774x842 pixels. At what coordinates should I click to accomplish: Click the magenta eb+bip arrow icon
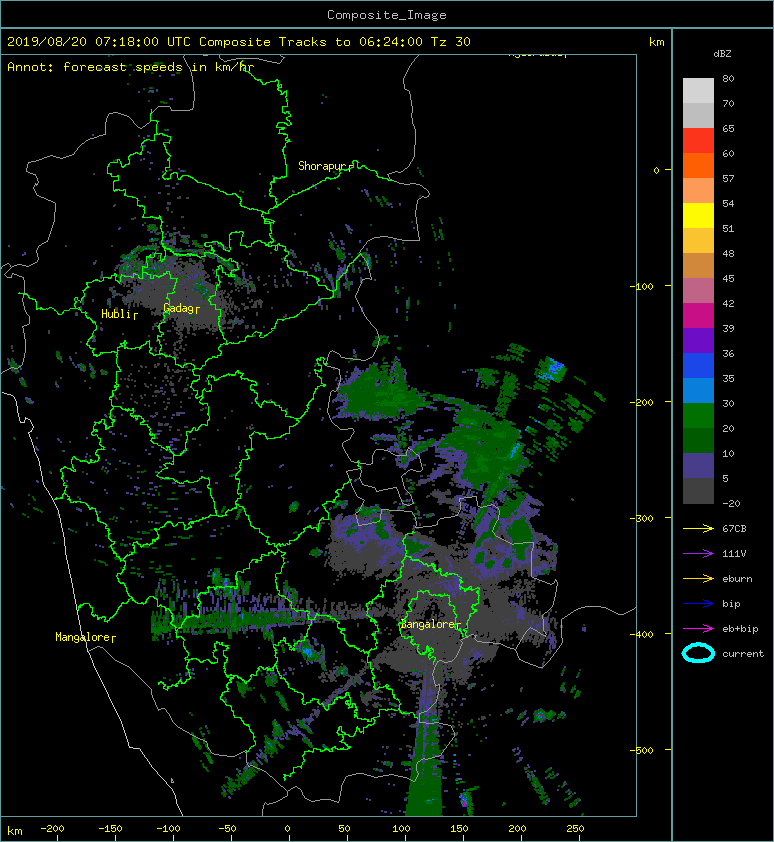(x=698, y=628)
